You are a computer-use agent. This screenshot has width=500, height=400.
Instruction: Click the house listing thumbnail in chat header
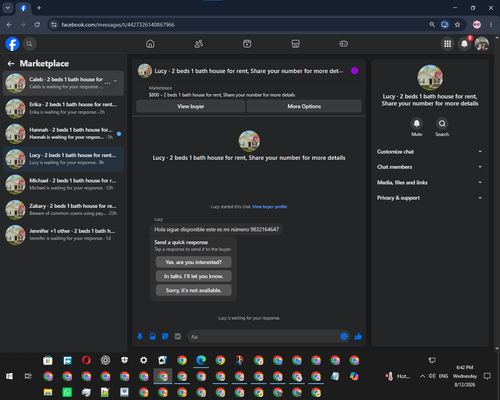coord(145,71)
